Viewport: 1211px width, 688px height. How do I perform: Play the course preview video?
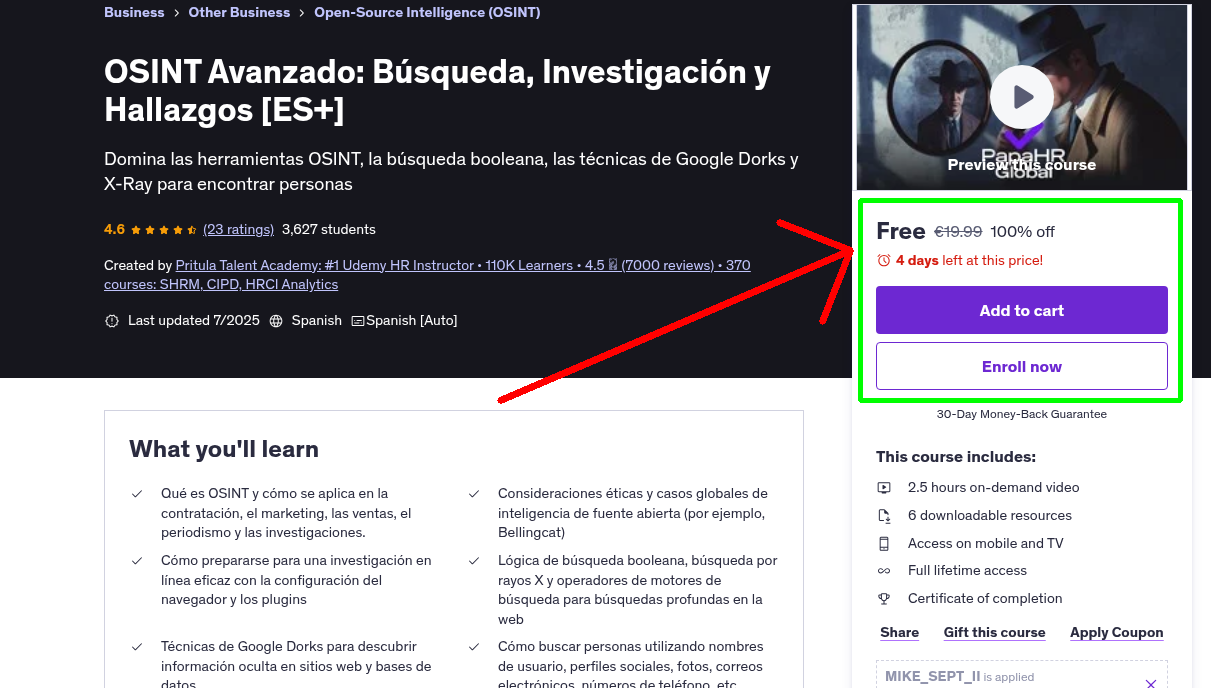coord(1021,97)
